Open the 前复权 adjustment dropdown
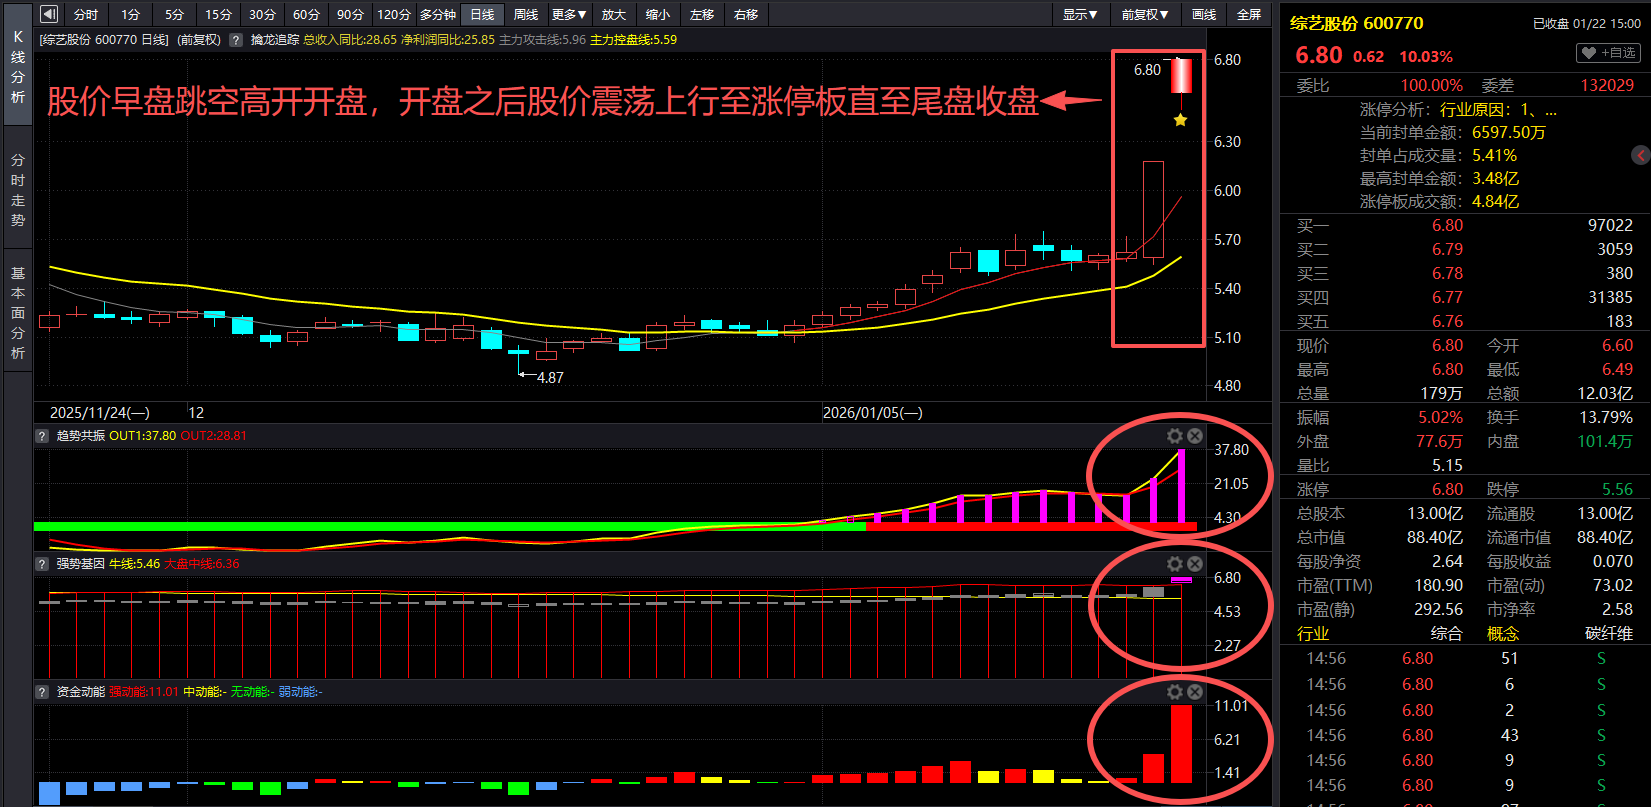Screen dimensions: 1651x807 tap(1144, 14)
